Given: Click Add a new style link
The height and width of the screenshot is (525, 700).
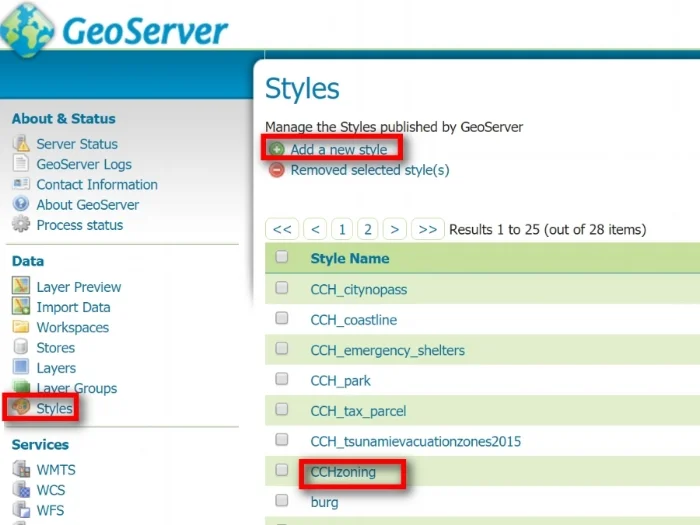Looking at the screenshot, I should [x=339, y=150].
